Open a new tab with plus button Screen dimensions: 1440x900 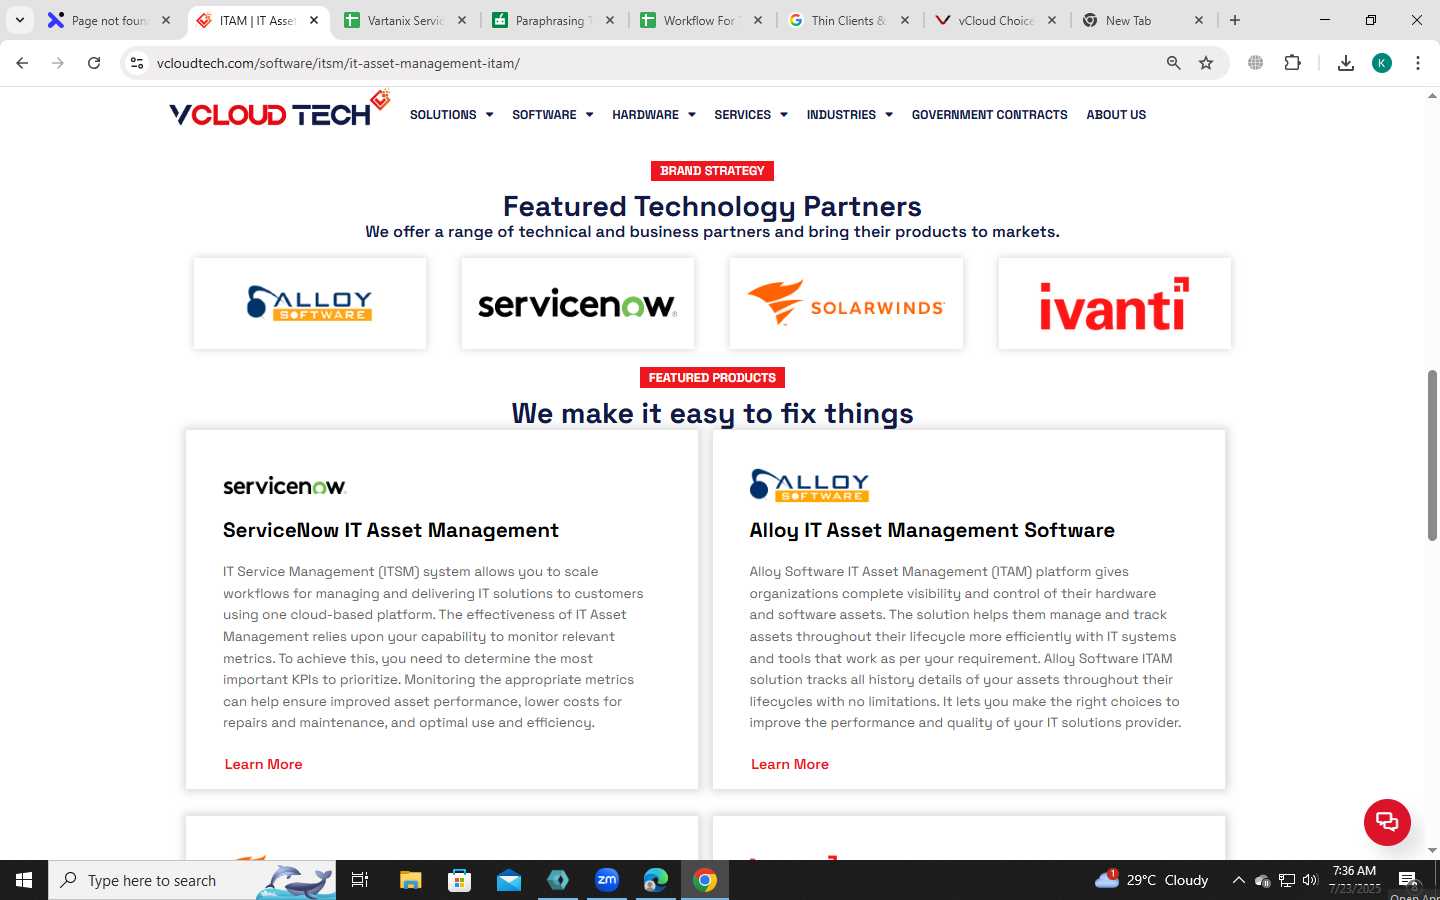tap(1235, 20)
